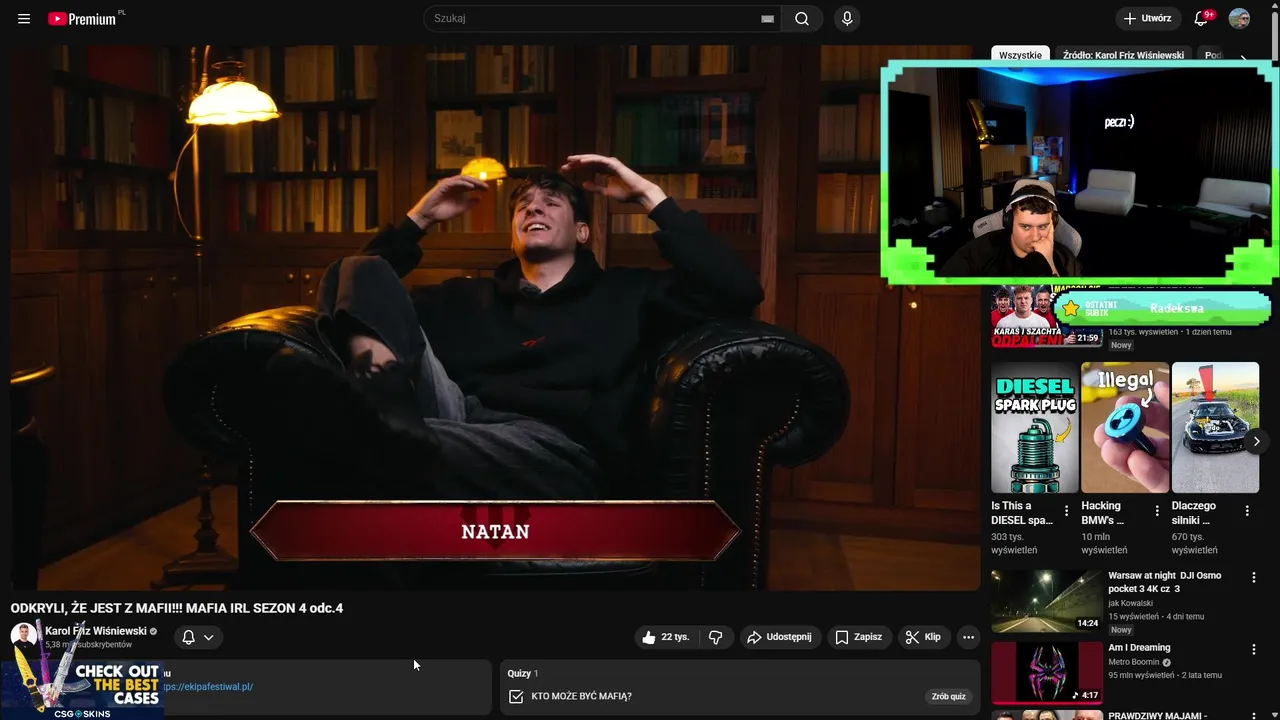Open the on-screen keyboard in search bar
The height and width of the screenshot is (720, 1280).
768,19
